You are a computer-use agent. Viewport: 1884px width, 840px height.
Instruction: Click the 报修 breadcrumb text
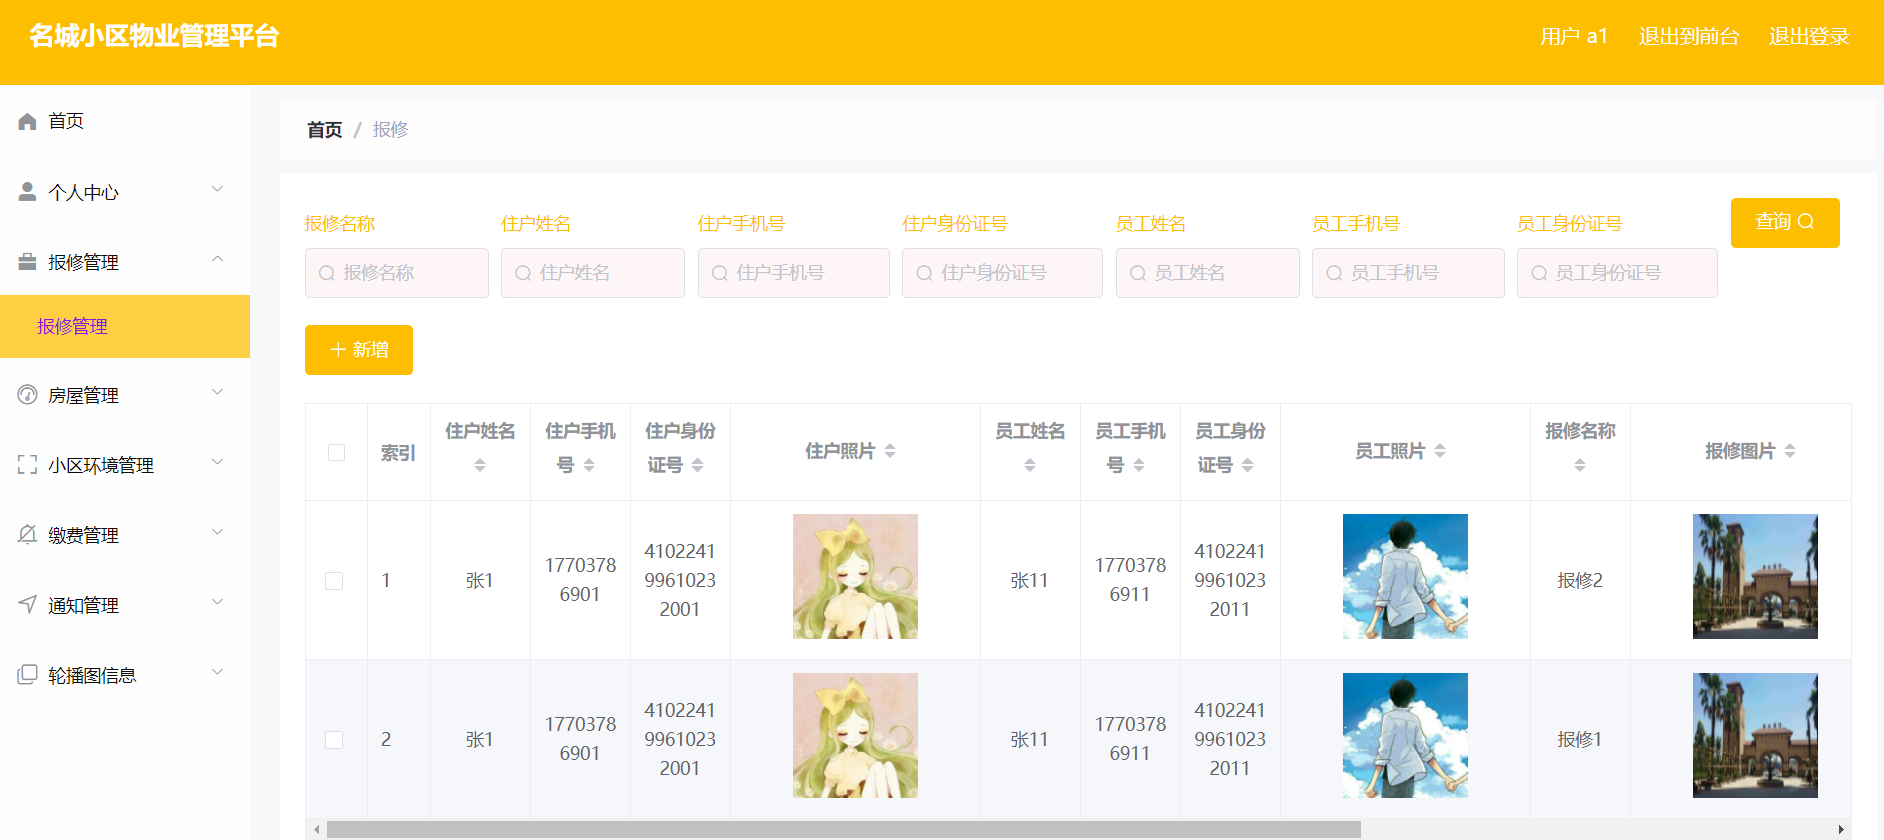pos(390,130)
